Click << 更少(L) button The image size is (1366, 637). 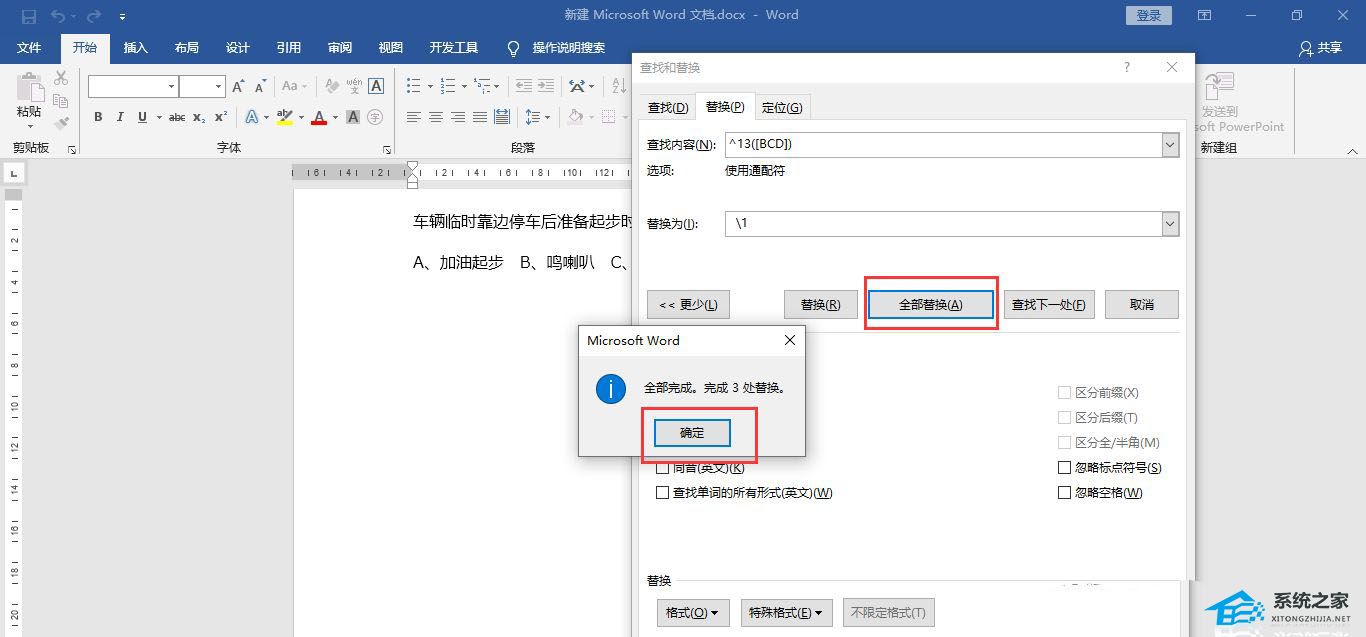pos(688,305)
